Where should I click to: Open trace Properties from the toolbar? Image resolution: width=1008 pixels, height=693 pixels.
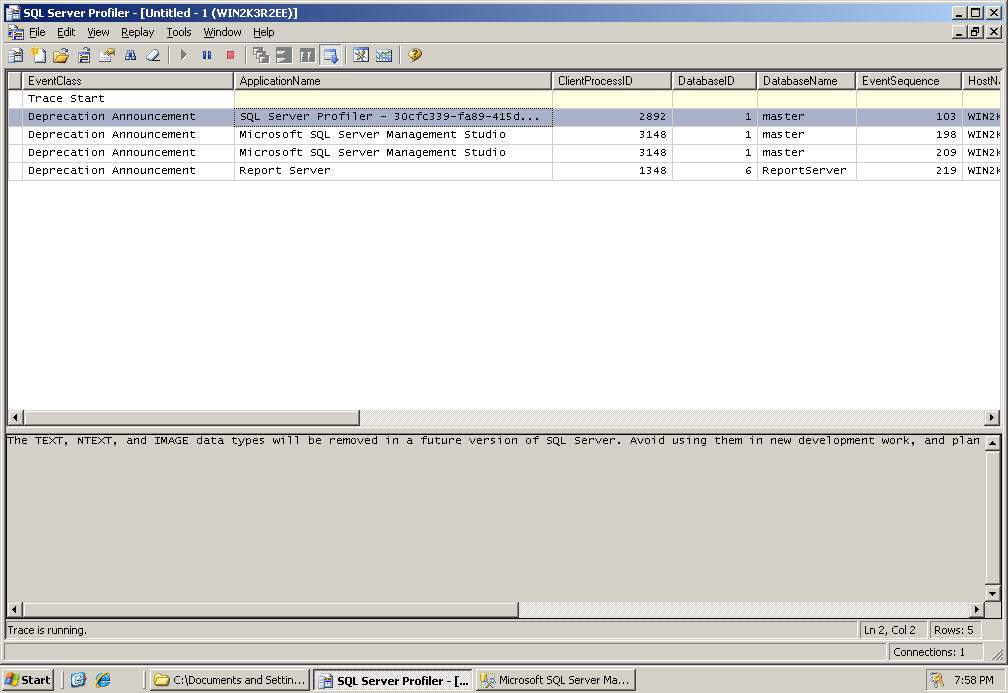tap(107, 55)
